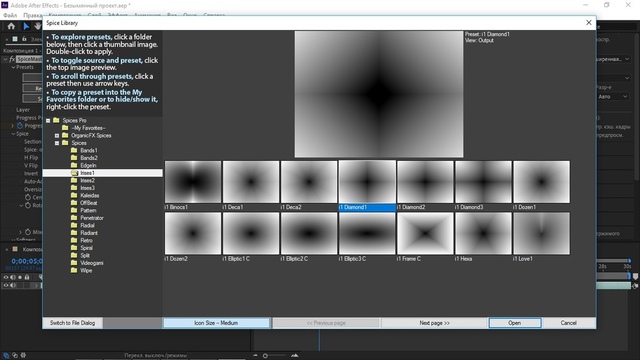Select the Irises1 folder icon
Screen dimensions: 640x360
(x=74, y=173)
